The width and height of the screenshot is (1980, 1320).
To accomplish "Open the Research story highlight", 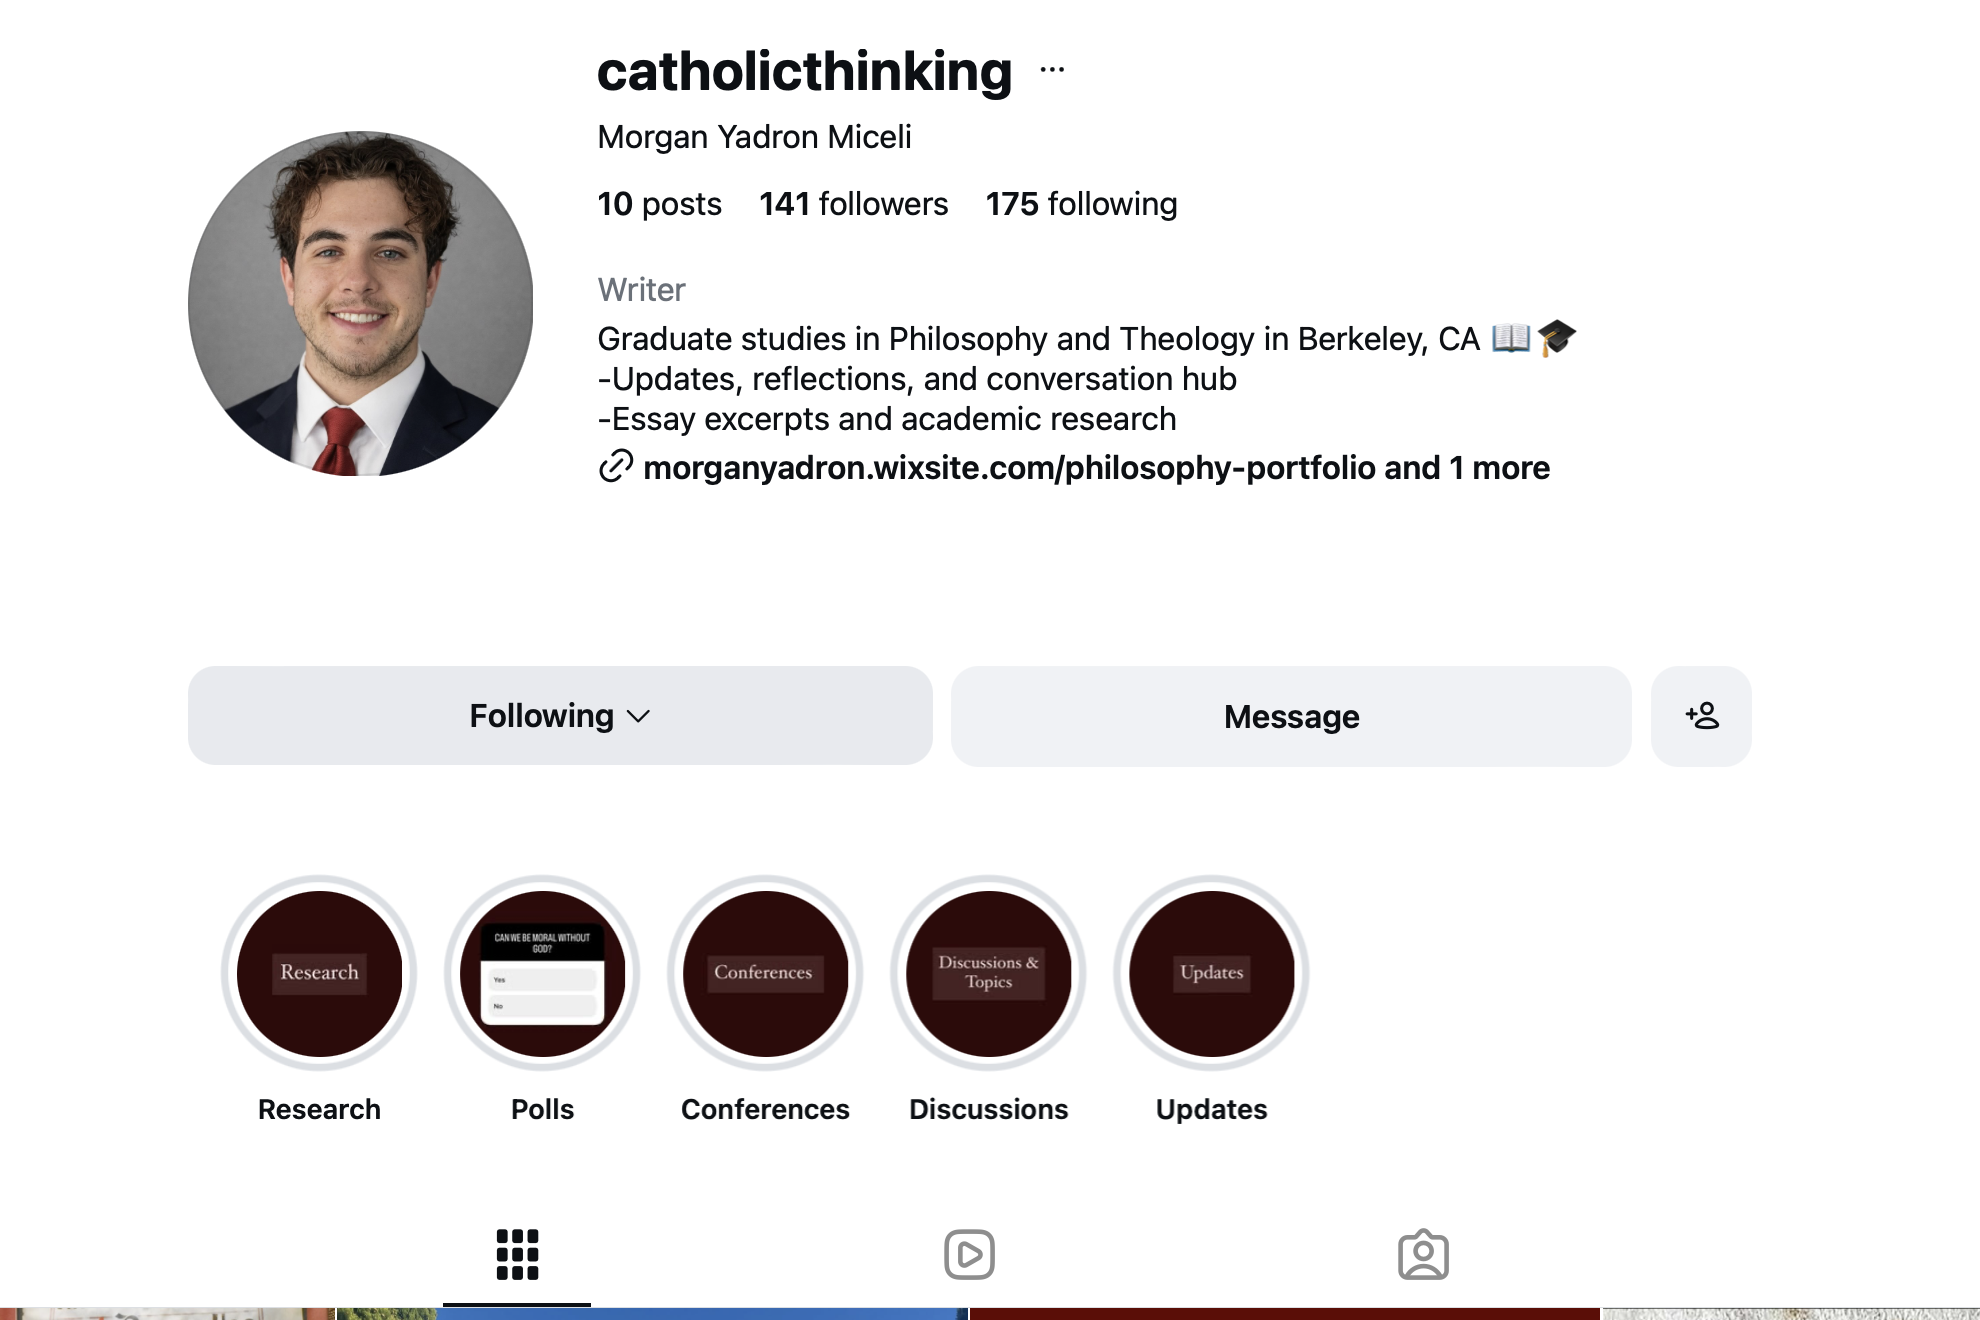I will 319,973.
